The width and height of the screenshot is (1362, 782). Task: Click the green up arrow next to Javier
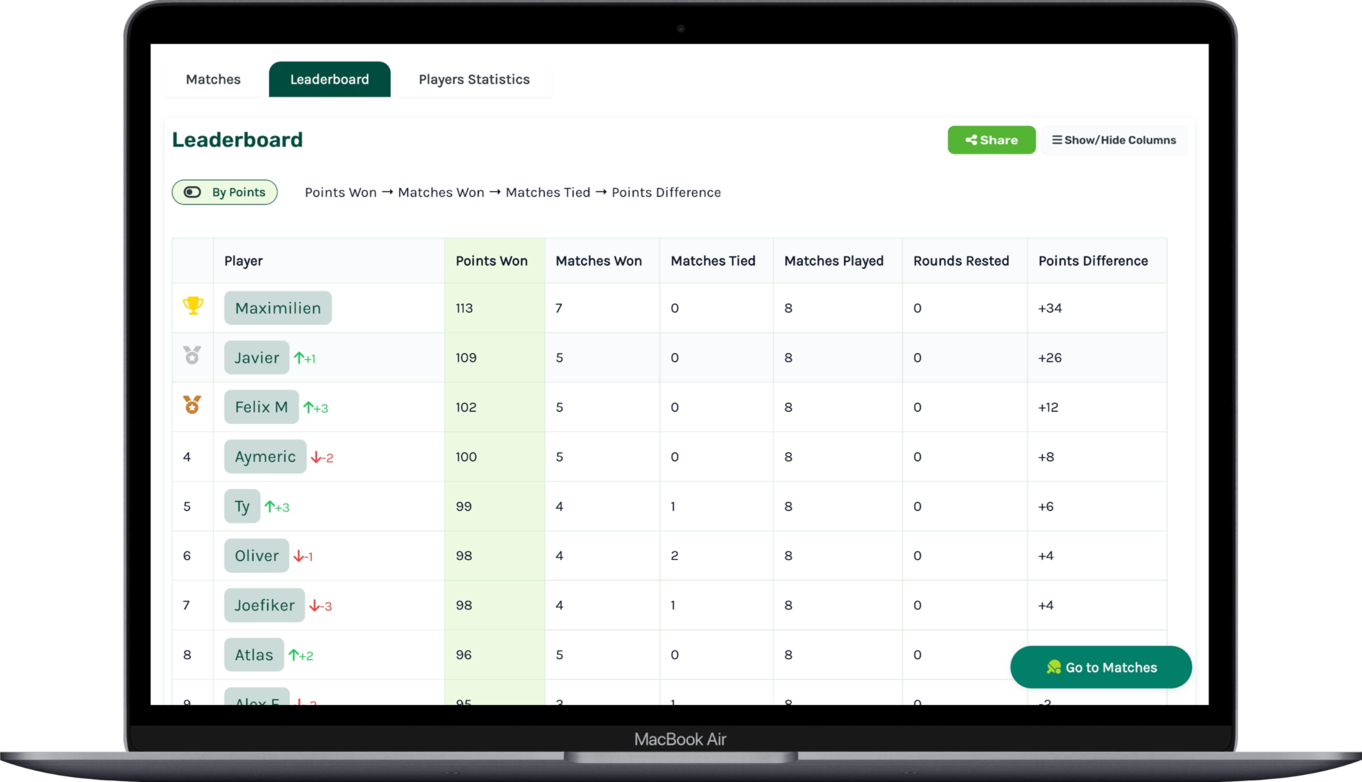click(x=299, y=358)
